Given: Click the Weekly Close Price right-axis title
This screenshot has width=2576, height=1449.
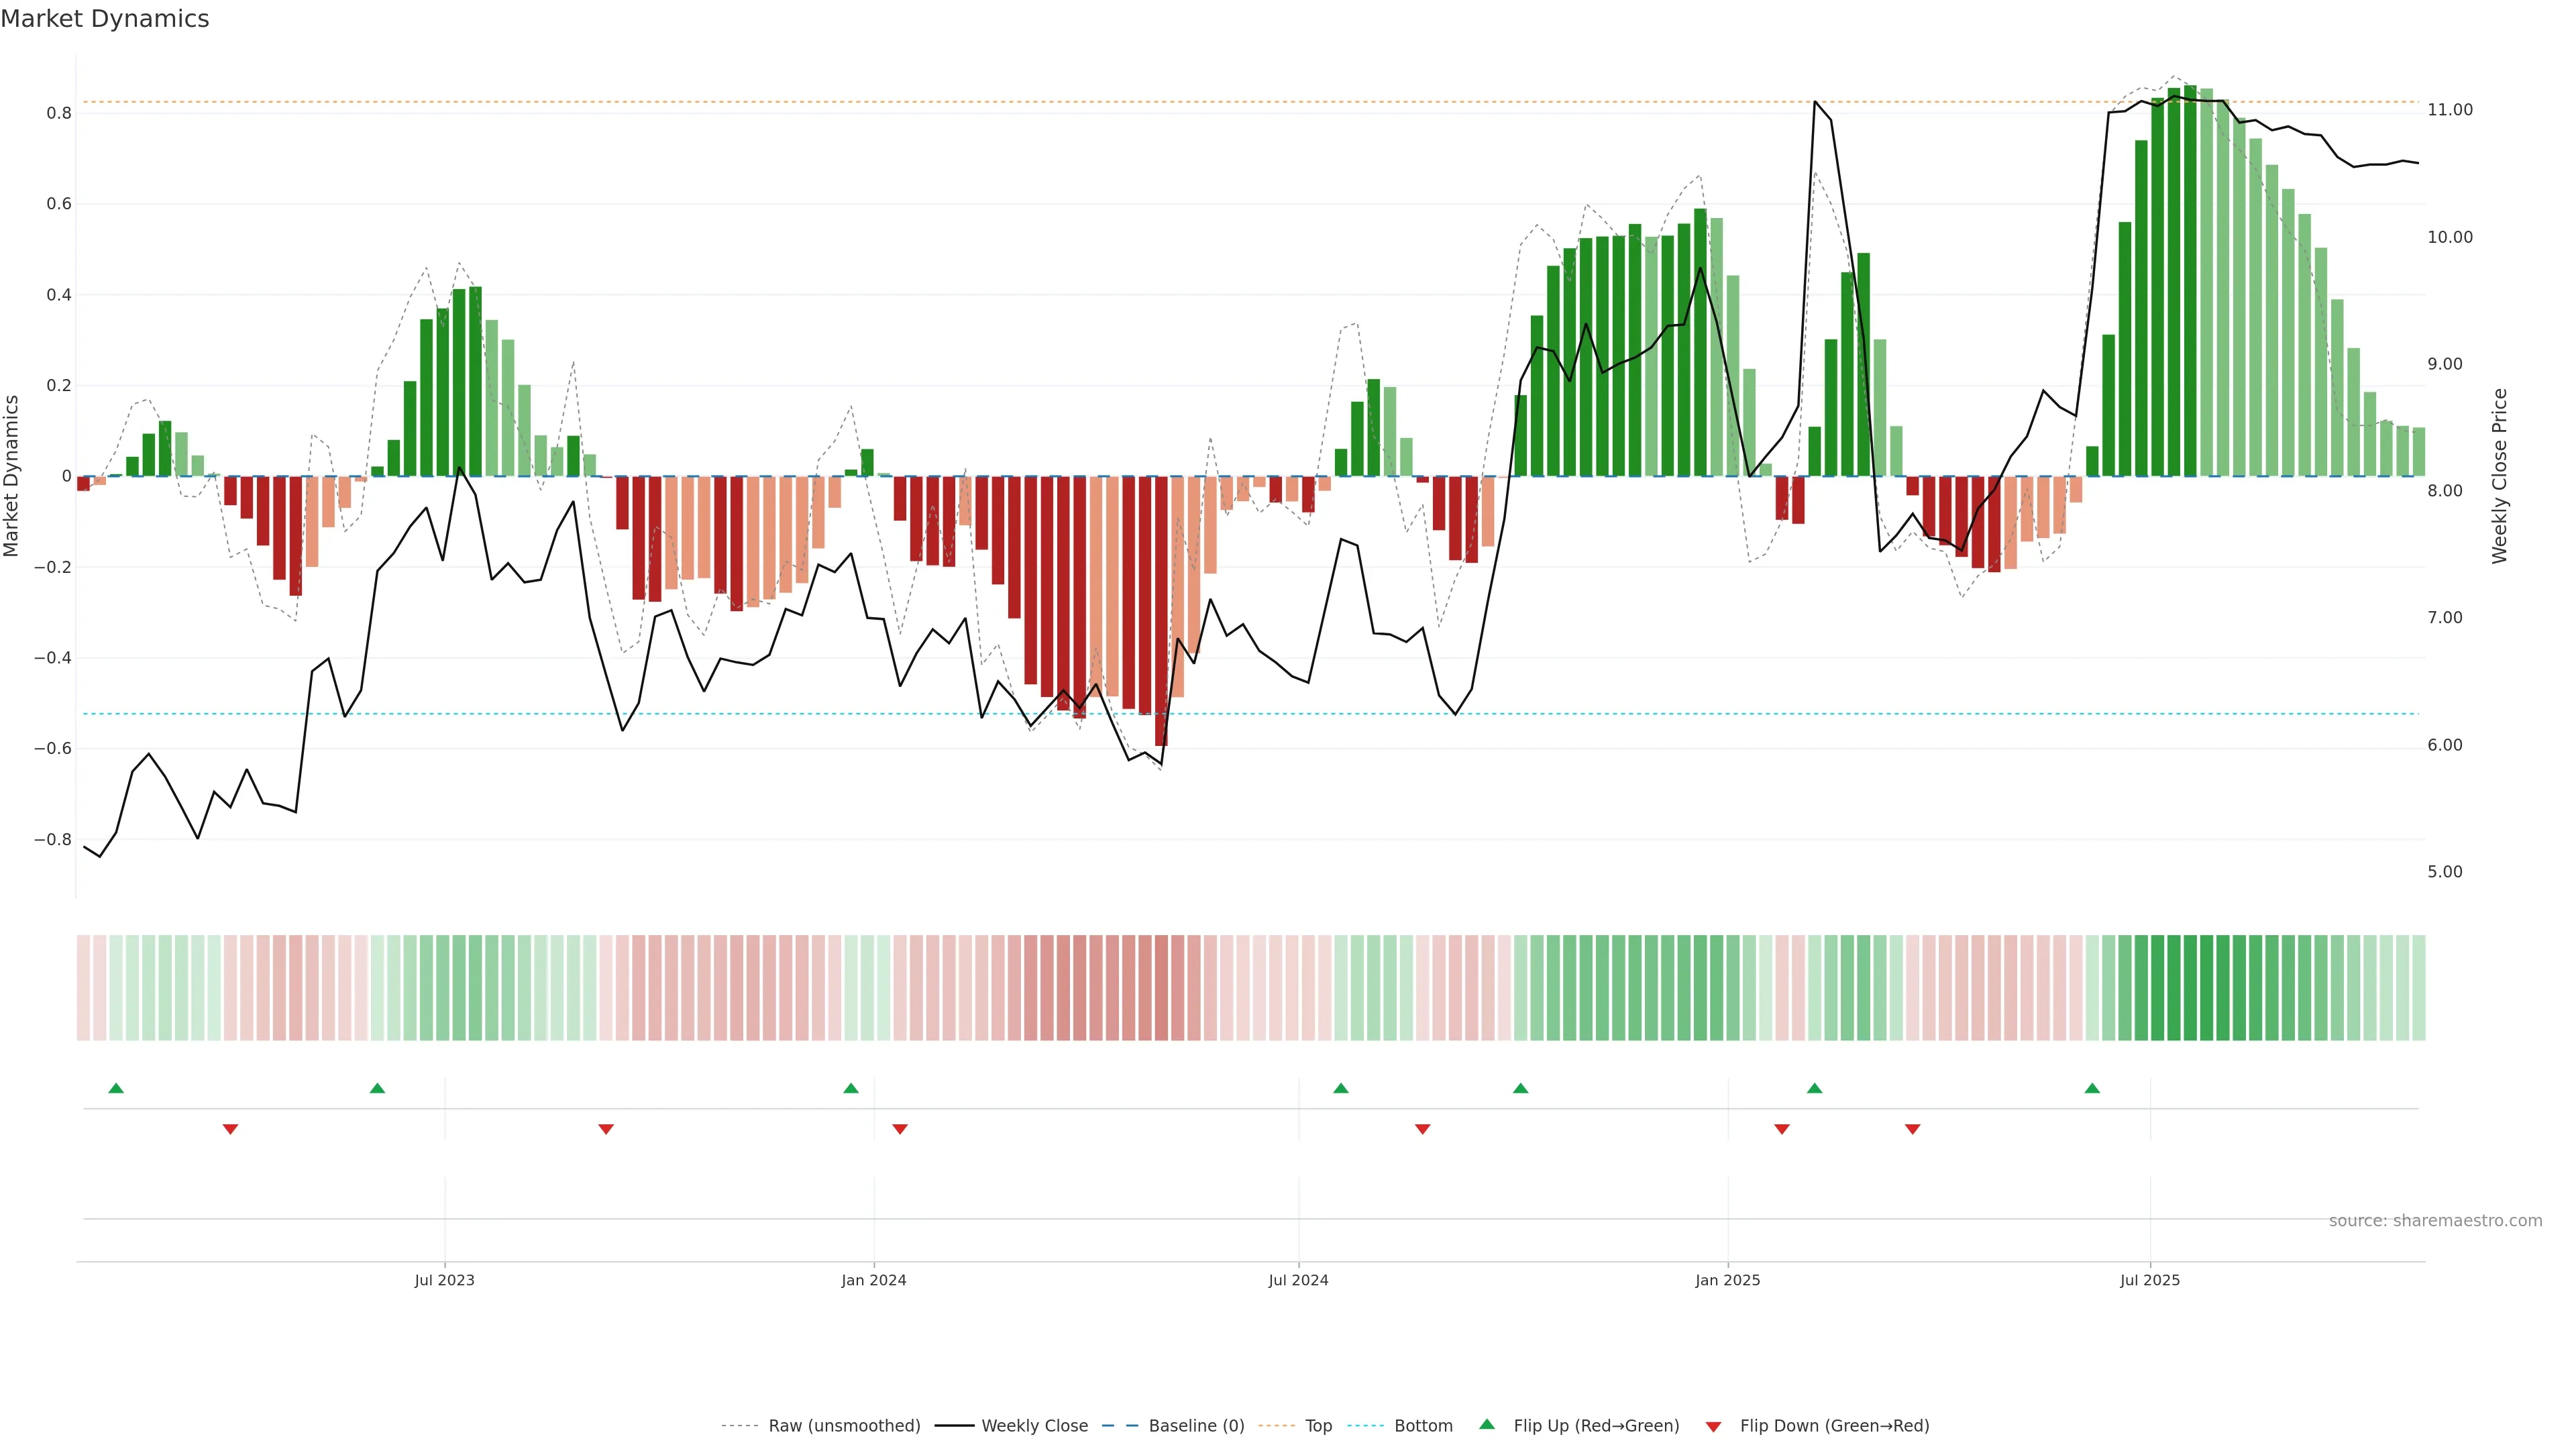Looking at the screenshot, I should [2499, 476].
